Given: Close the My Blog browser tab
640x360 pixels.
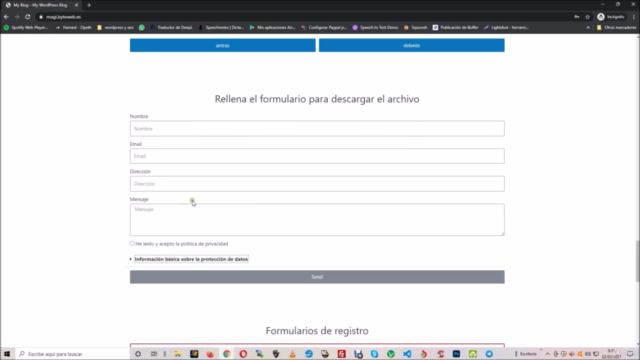Looking at the screenshot, I should click(x=76, y=5).
